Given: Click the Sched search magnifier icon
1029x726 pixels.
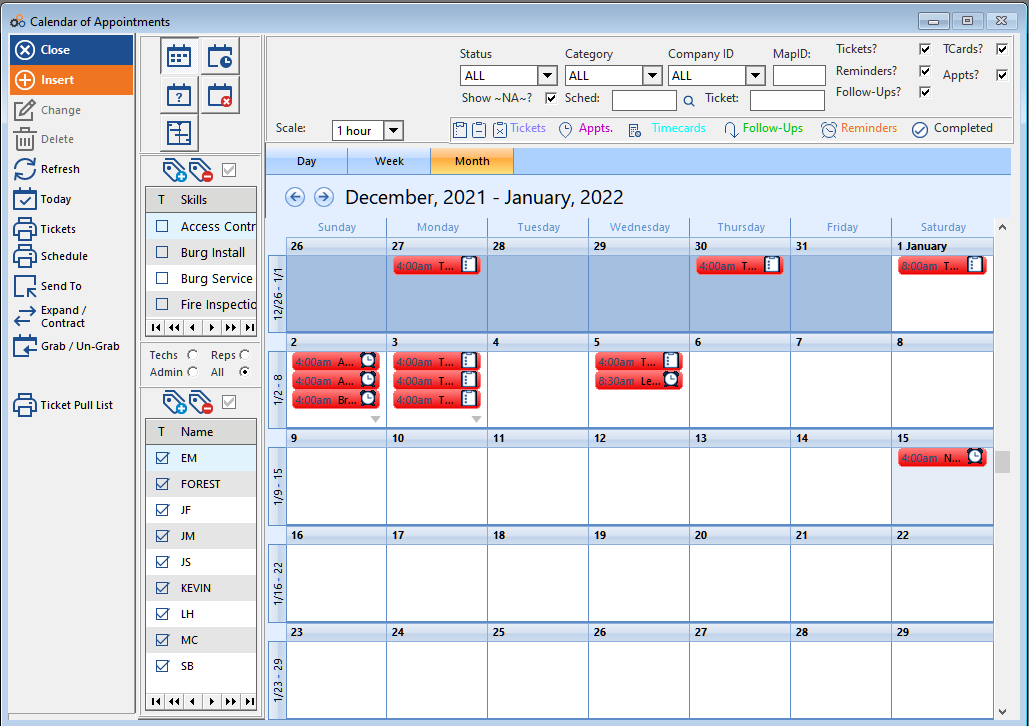Looking at the screenshot, I should tap(689, 100).
